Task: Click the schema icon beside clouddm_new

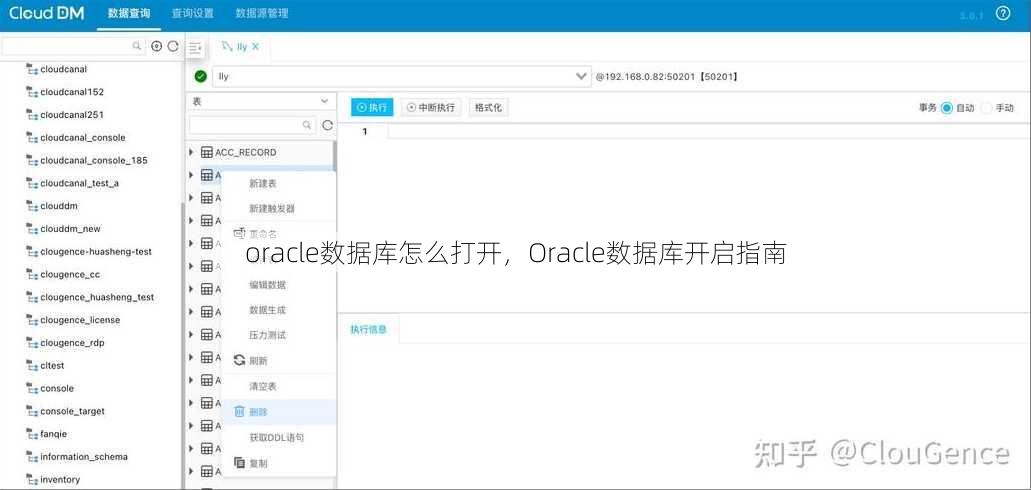Action: [x=32, y=229]
